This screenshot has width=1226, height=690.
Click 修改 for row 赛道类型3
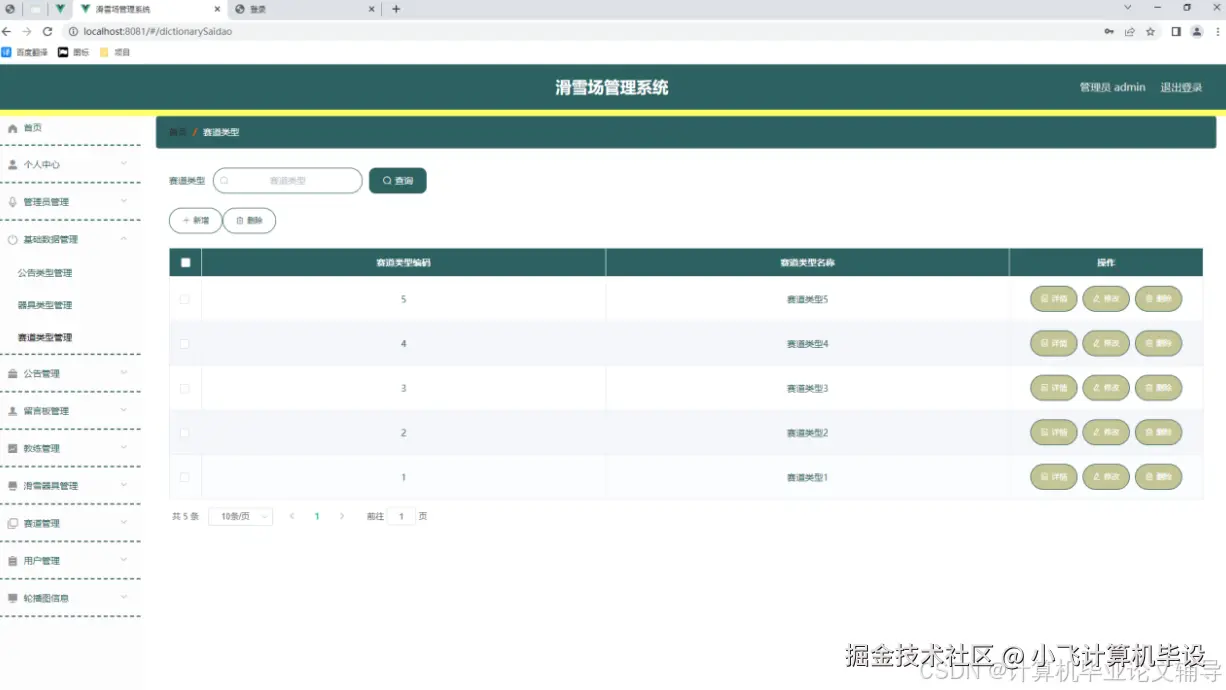coord(1106,388)
